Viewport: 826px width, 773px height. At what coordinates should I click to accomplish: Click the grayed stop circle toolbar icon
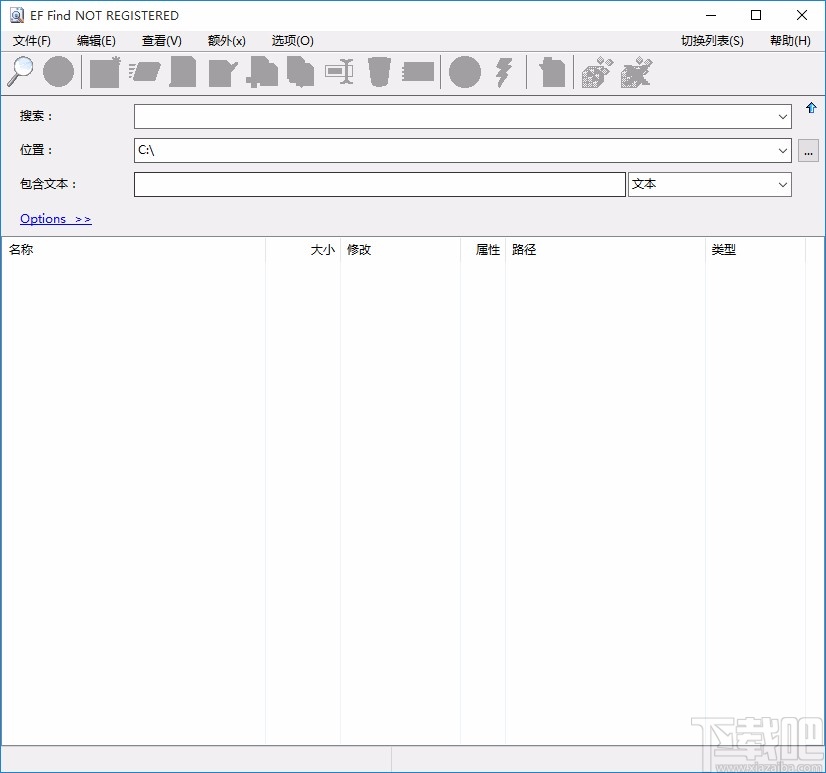pyautogui.click(x=58, y=72)
